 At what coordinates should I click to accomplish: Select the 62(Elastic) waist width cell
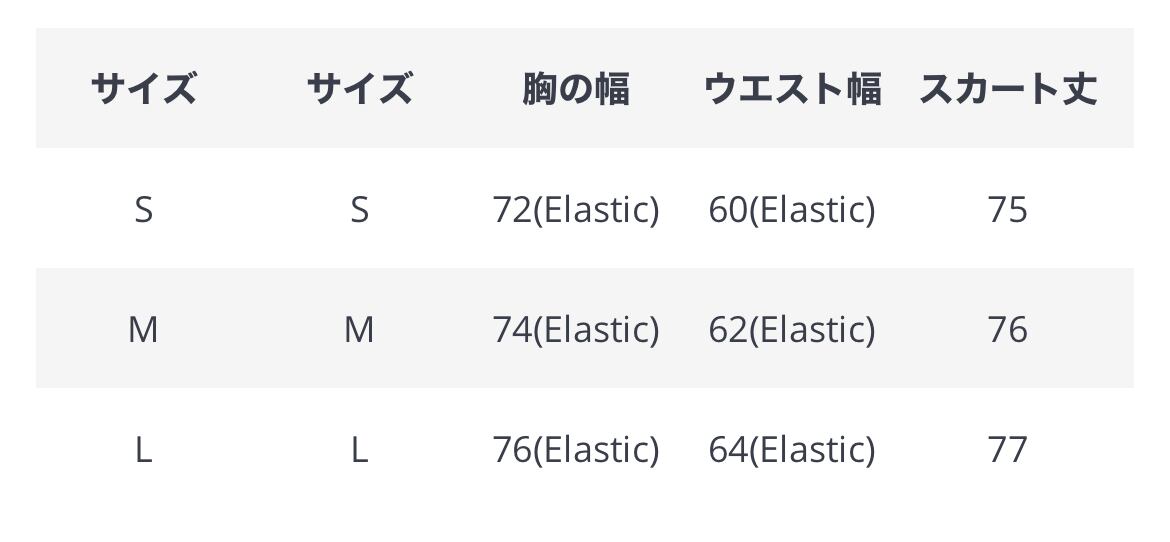[792, 329]
